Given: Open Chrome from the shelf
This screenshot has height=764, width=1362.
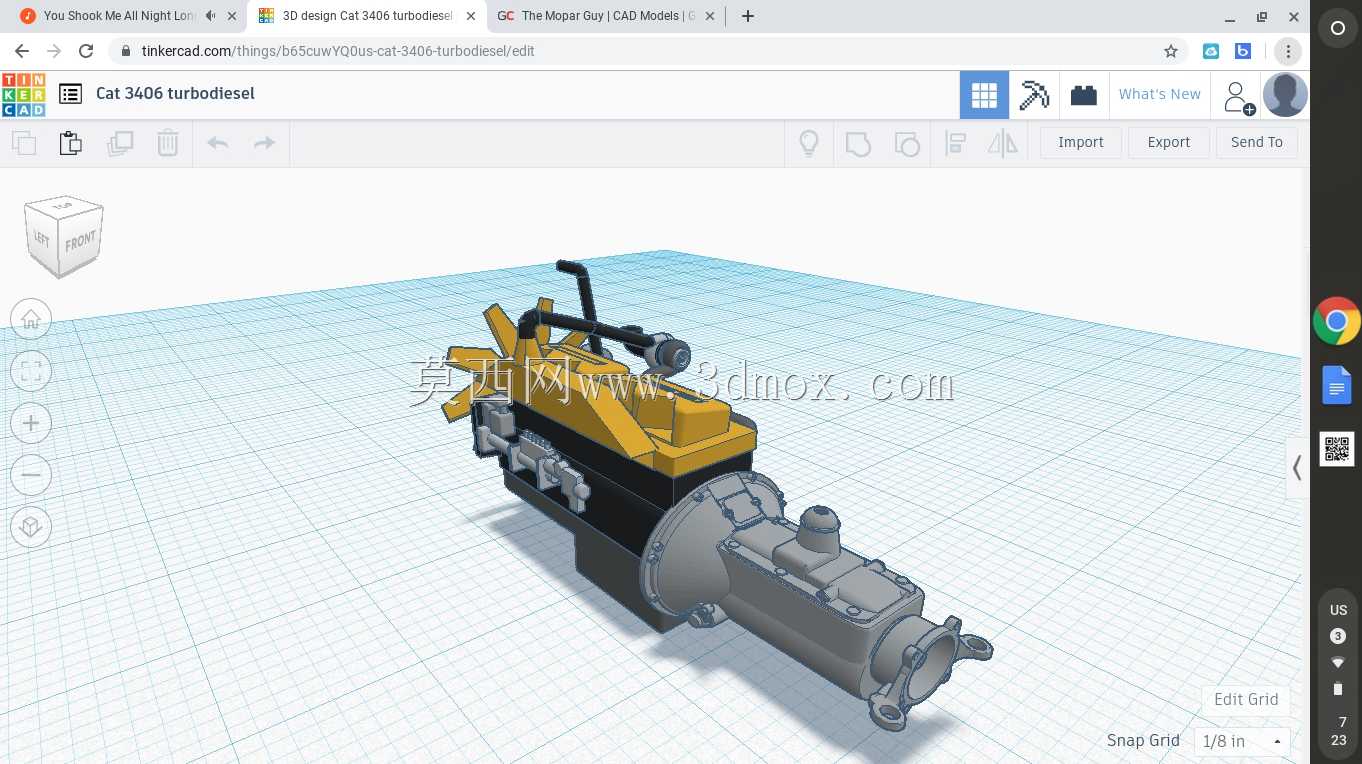Looking at the screenshot, I should [1337, 322].
